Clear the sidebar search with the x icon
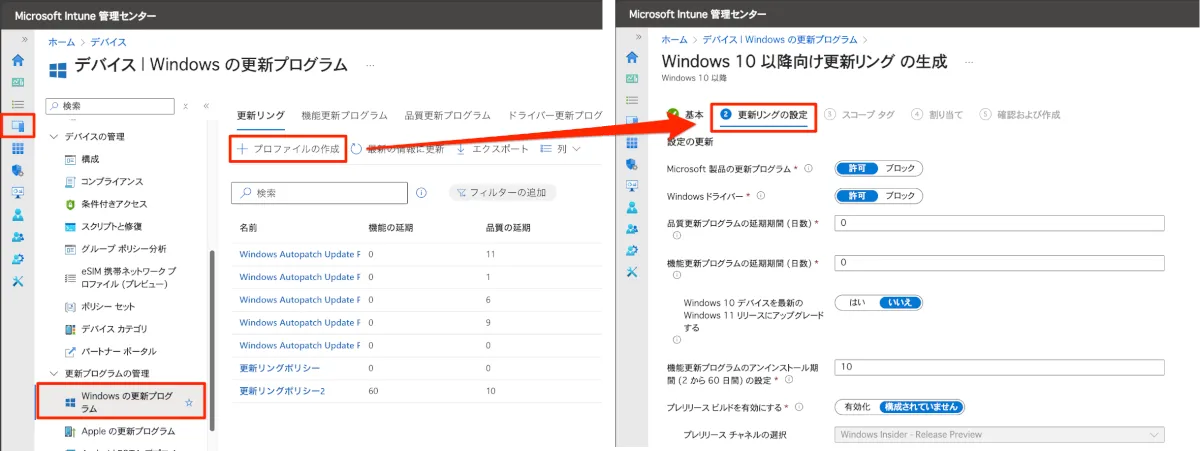1200x451 pixels. 185,105
